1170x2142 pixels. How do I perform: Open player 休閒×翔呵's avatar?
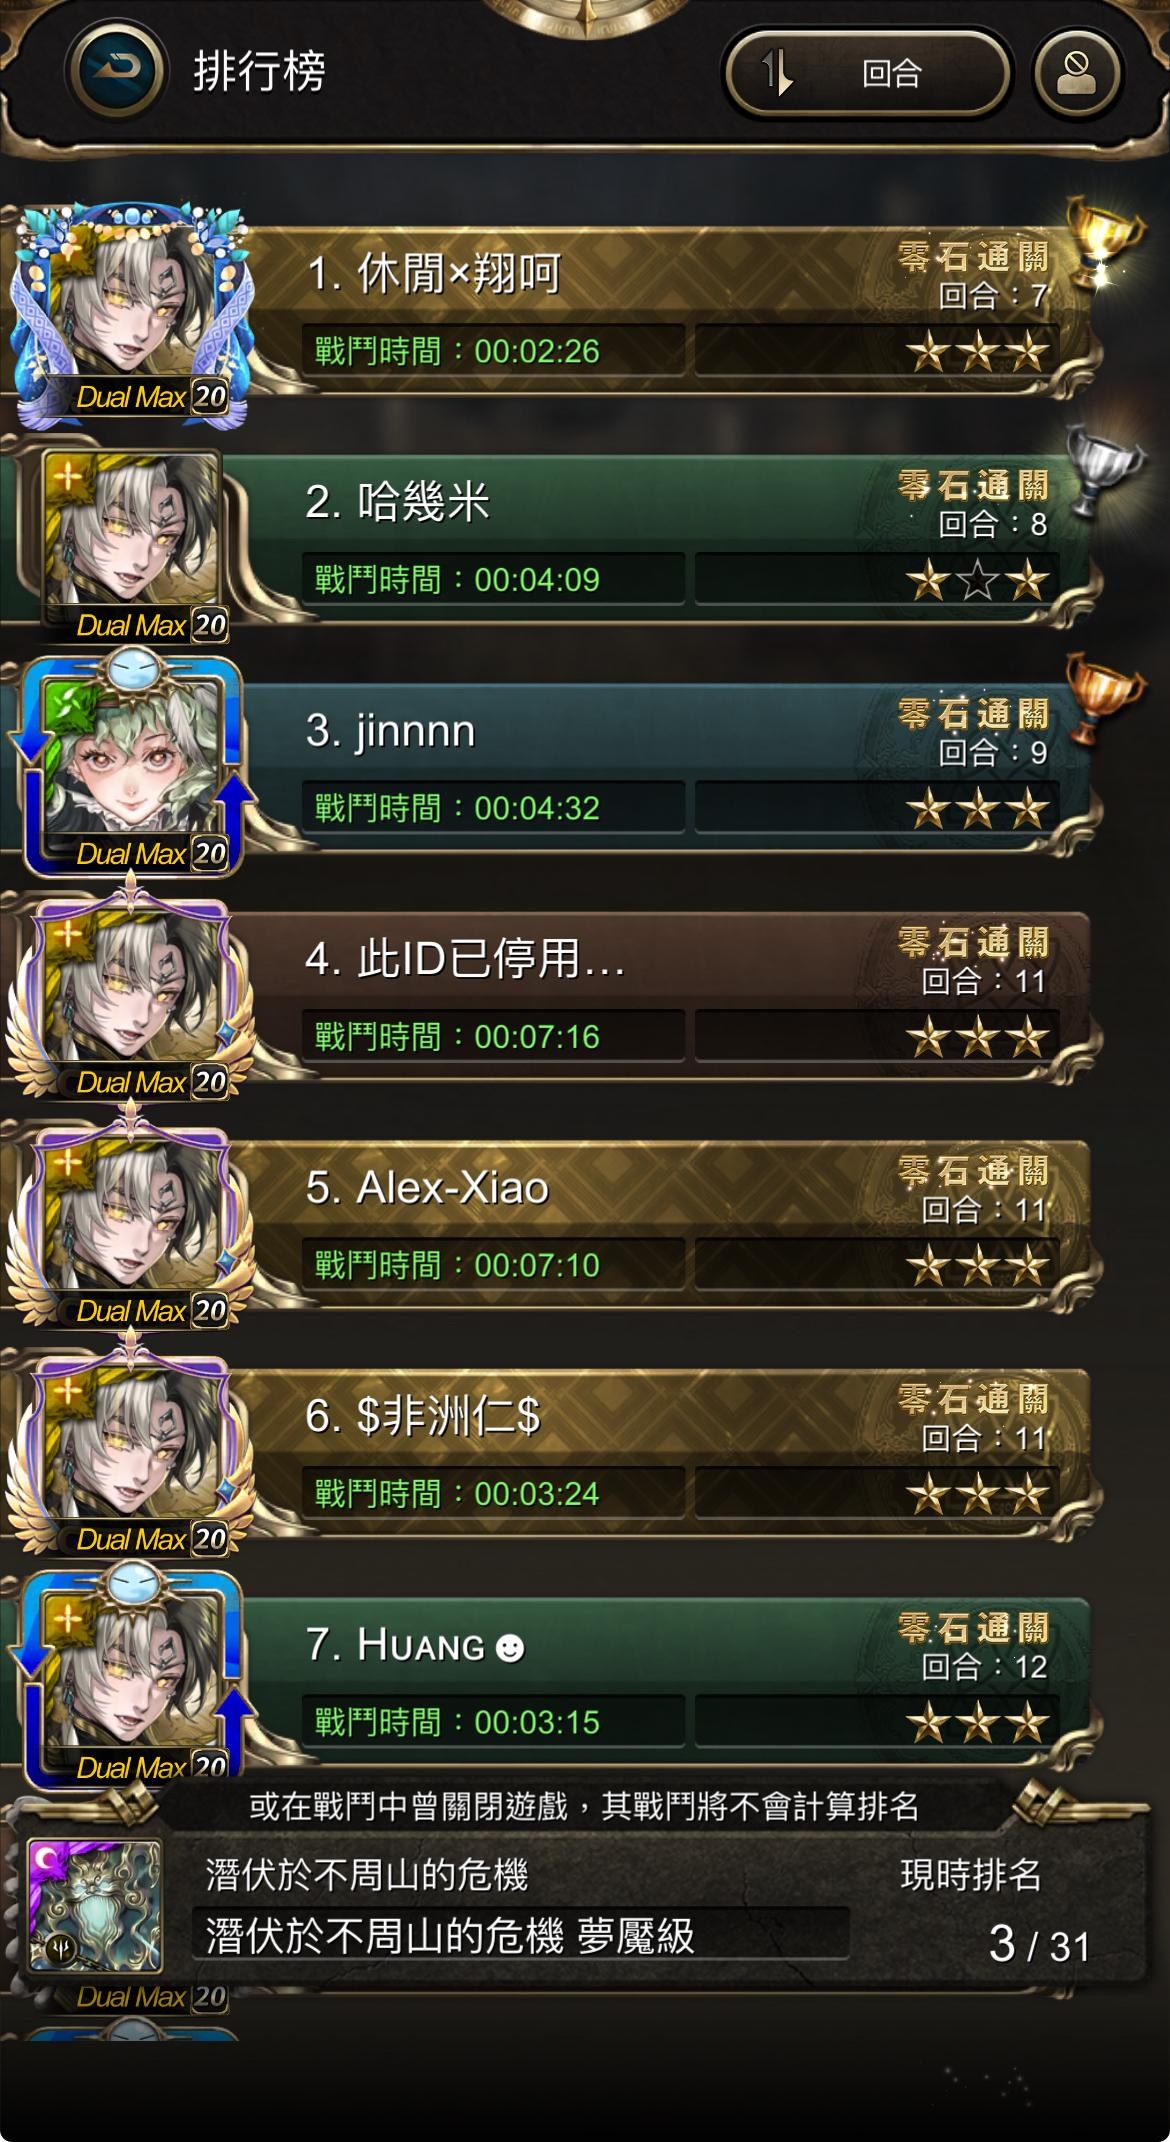pos(131,313)
